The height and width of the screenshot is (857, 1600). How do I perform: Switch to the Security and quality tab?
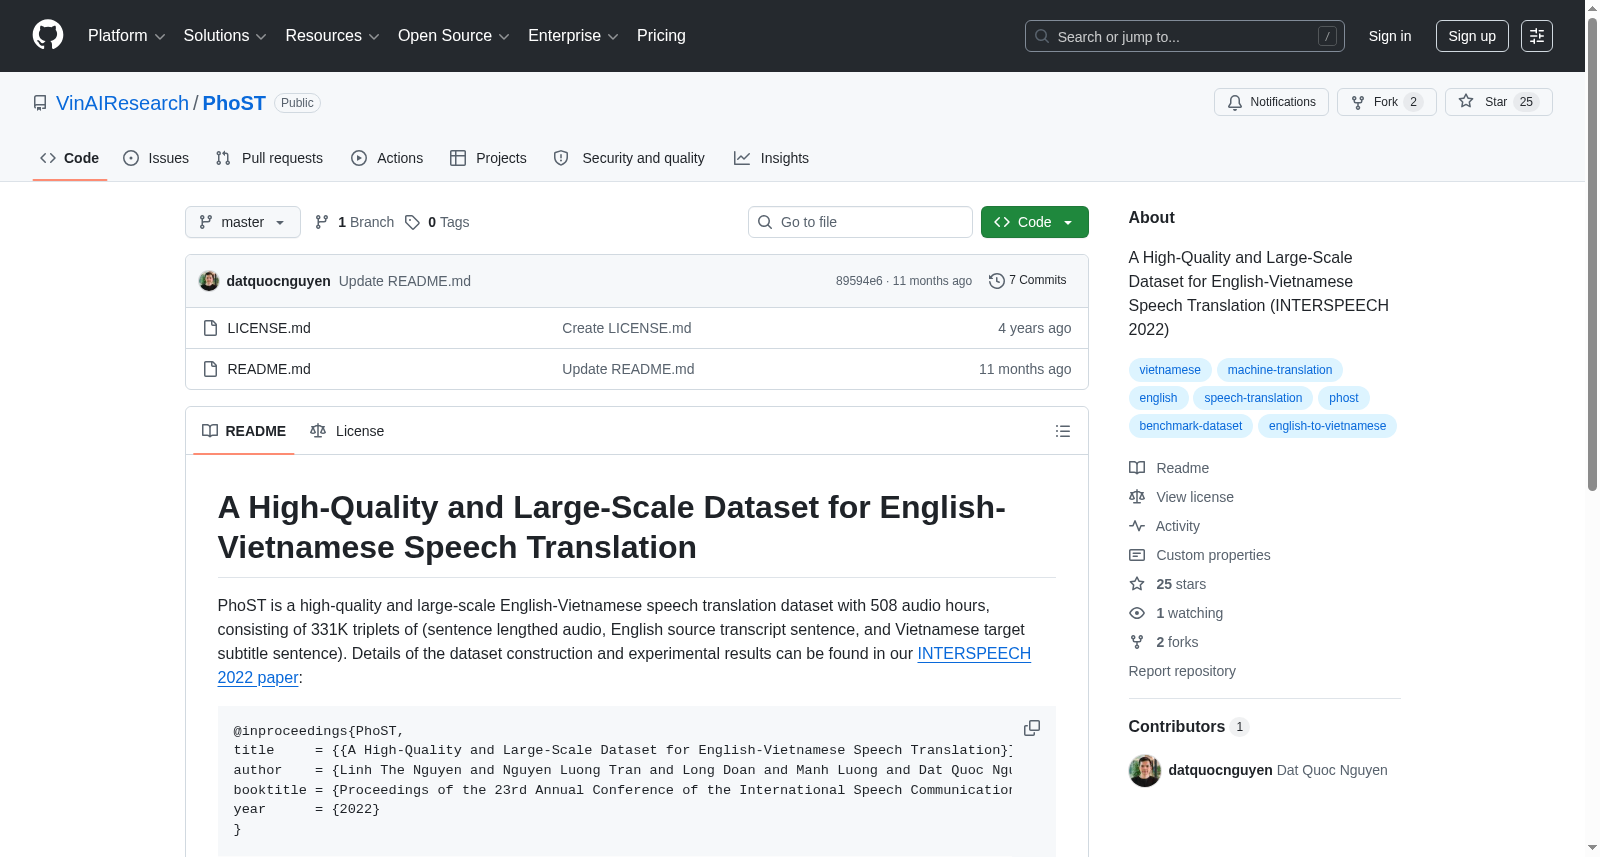coord(629,158)
